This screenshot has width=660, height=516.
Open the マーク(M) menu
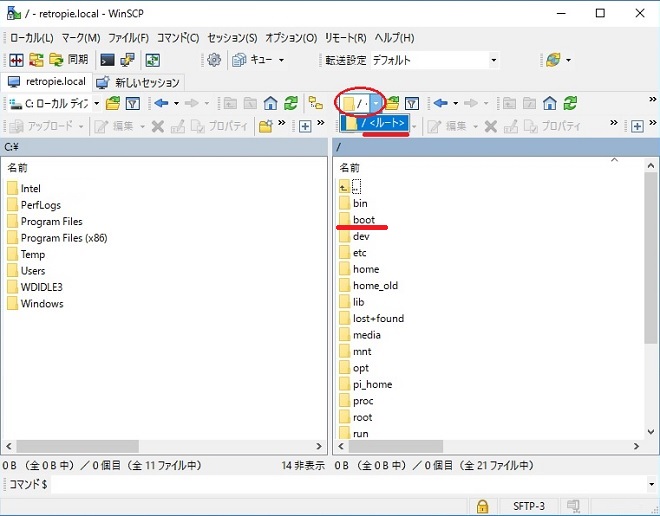81,38
